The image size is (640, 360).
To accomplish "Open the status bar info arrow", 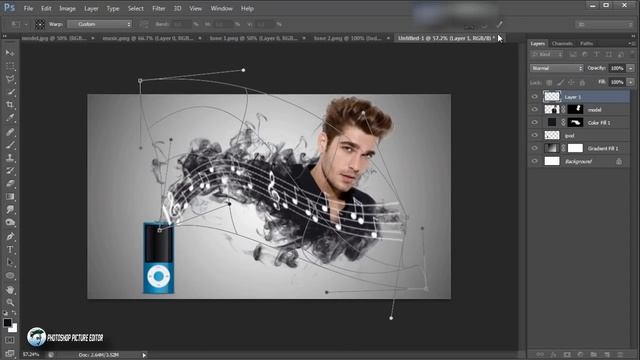I will [144, 355].
